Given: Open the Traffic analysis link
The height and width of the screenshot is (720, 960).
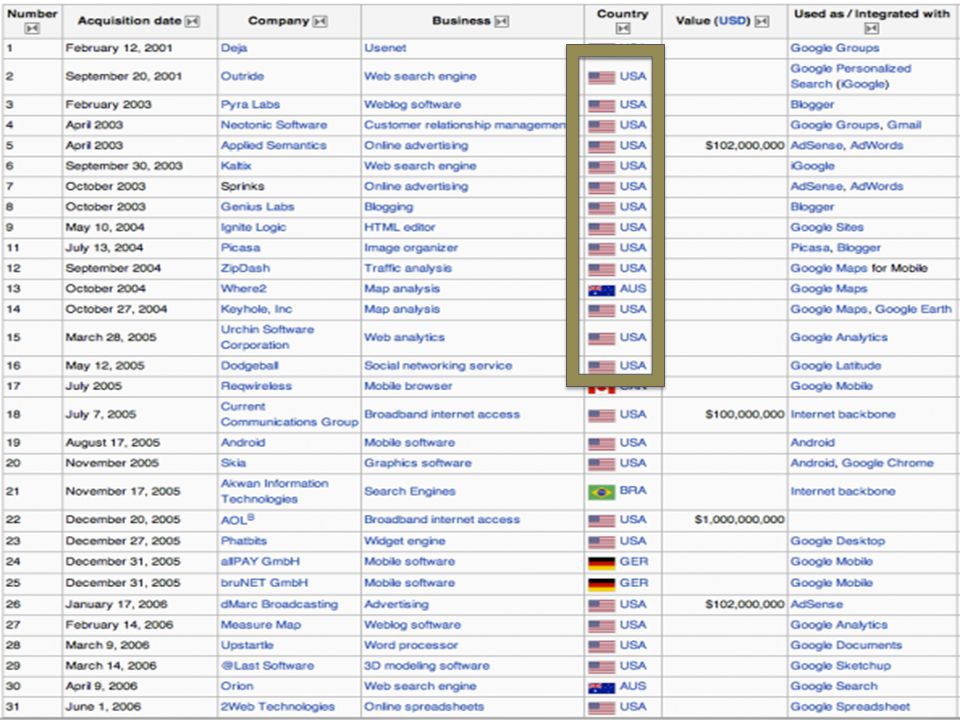Looking at the screenshot, I should point(408,268).
